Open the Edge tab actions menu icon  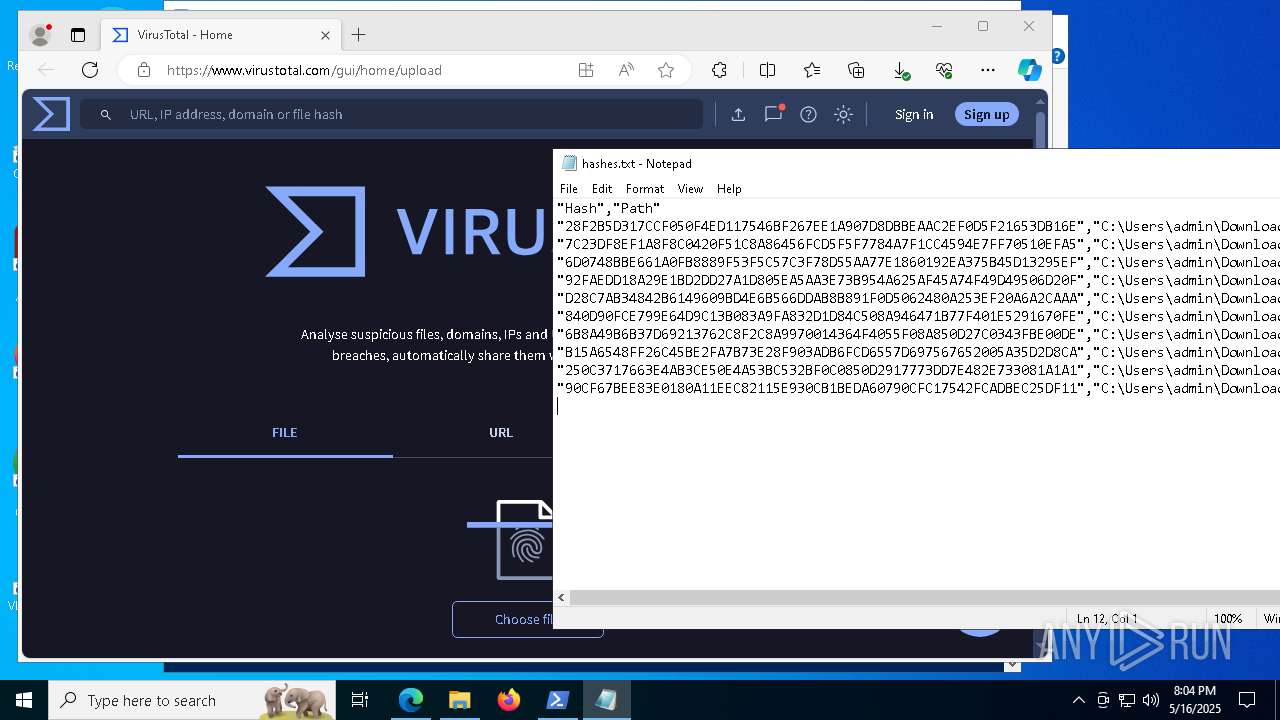tap(78, 35)
